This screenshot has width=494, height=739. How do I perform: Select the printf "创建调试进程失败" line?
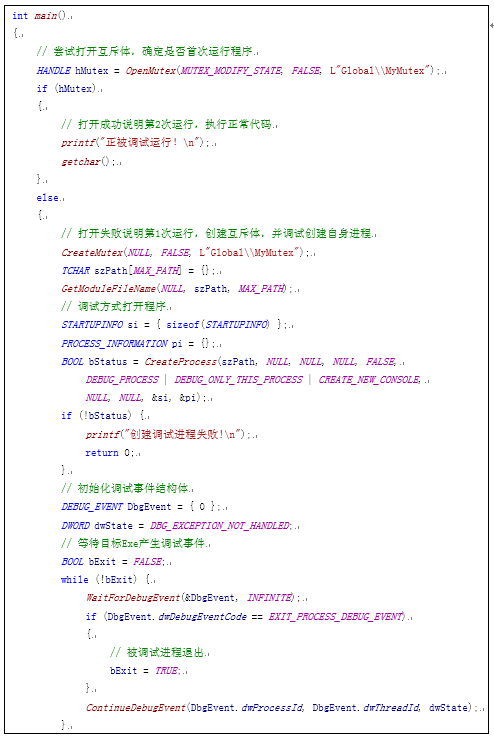(x=168, y=434)
